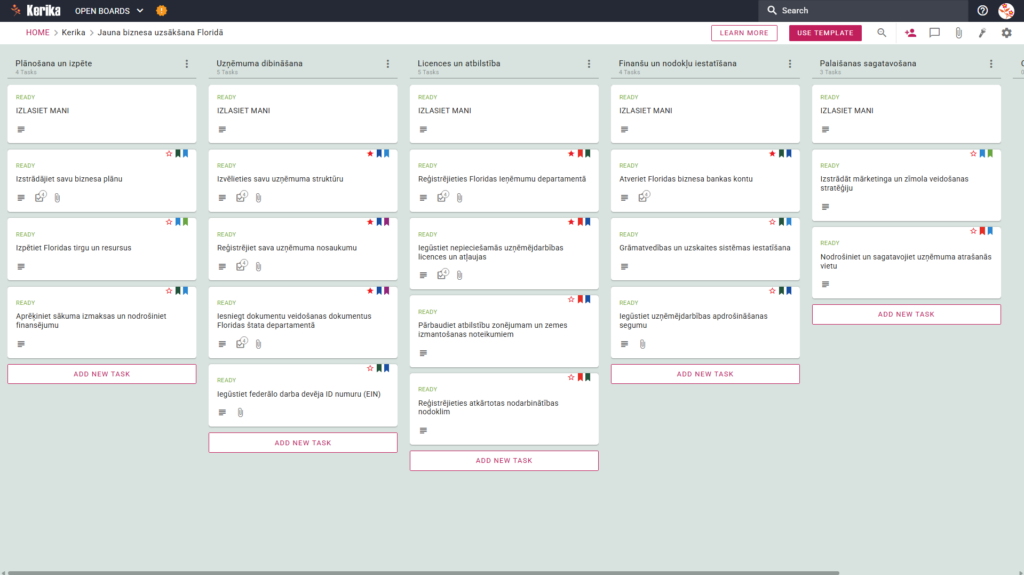Image resolution: width=1024 pixels, height=575 pixels.
Task: Open checklist icon on Iegūstiet nepieciešamās uzņēmējdarbības licences
Action: point(443,274)
